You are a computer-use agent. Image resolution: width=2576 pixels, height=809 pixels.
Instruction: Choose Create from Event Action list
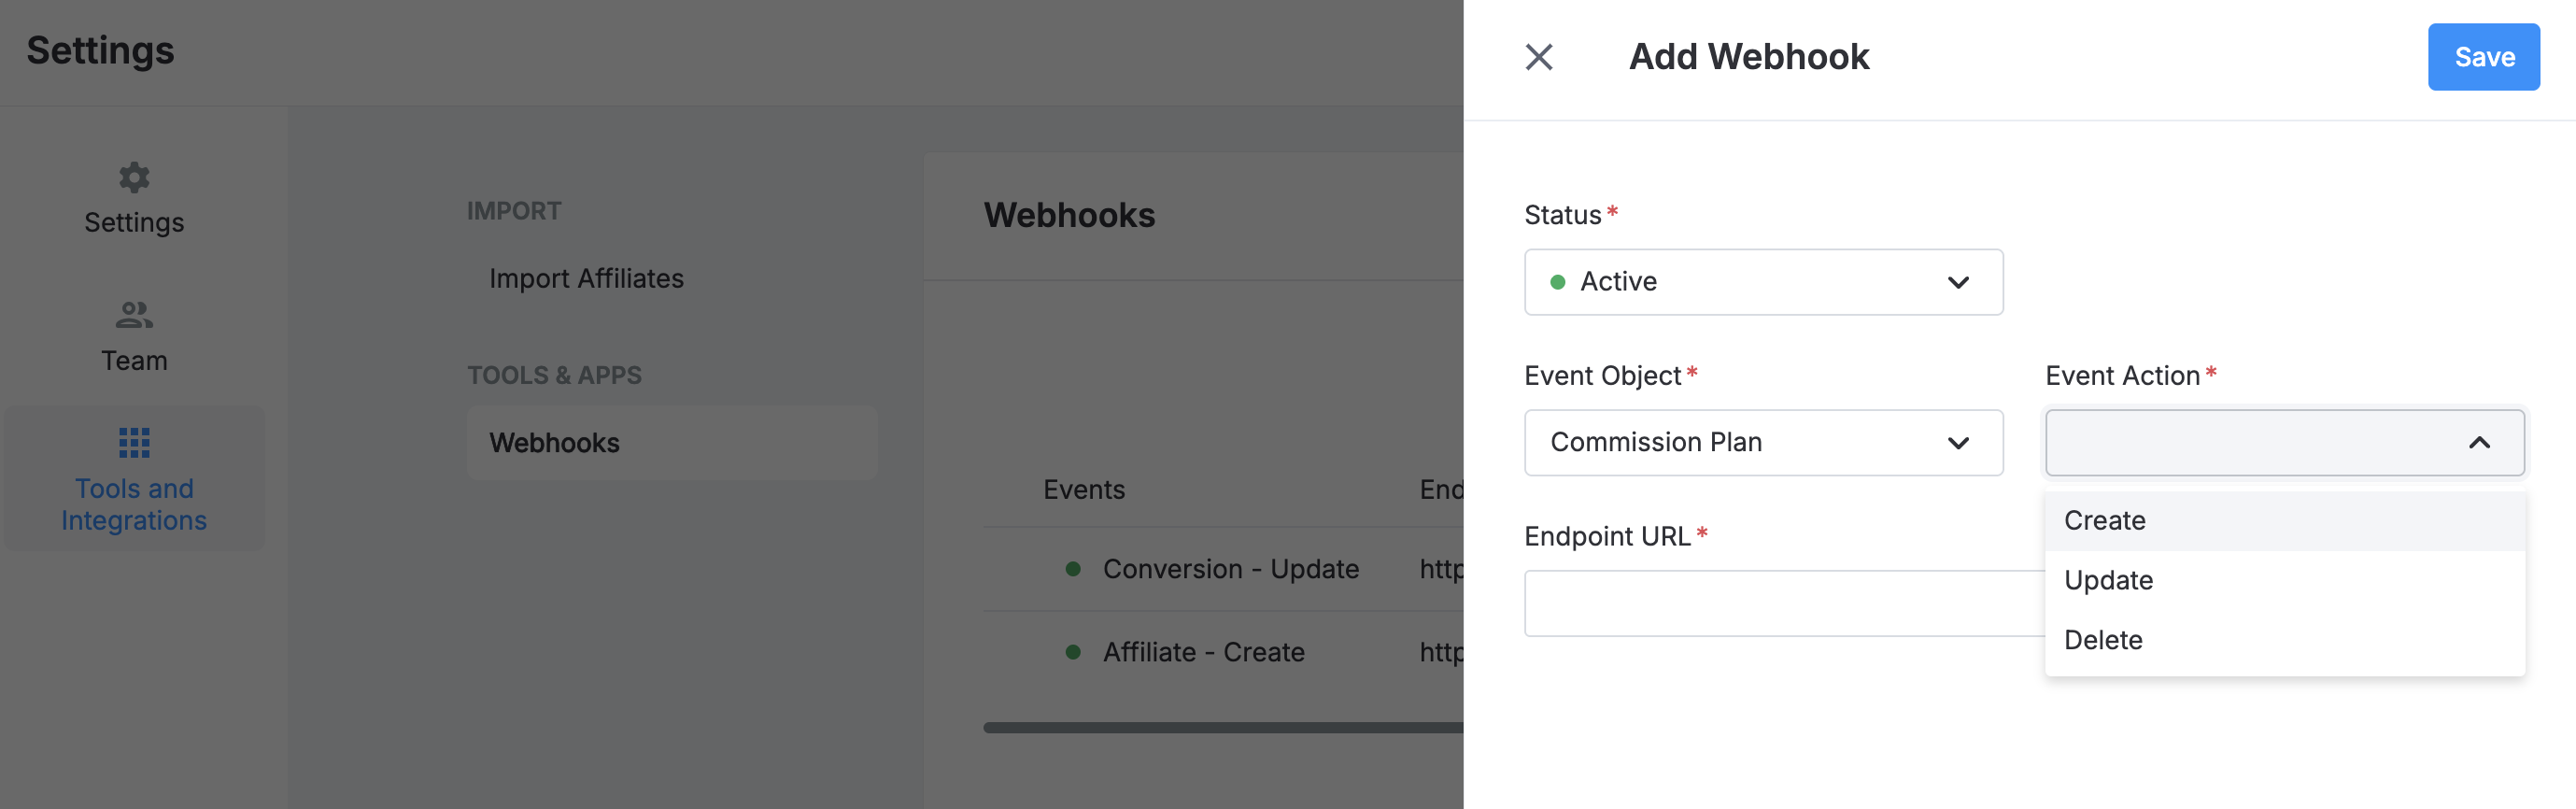(2284, 521)
